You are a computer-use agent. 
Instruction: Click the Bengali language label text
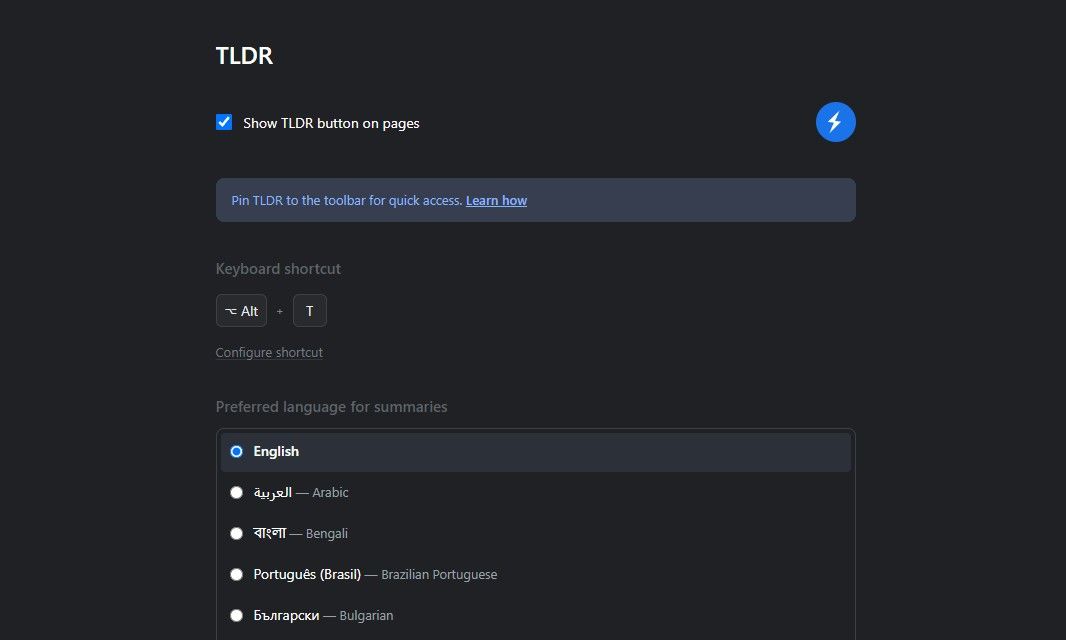300,534
